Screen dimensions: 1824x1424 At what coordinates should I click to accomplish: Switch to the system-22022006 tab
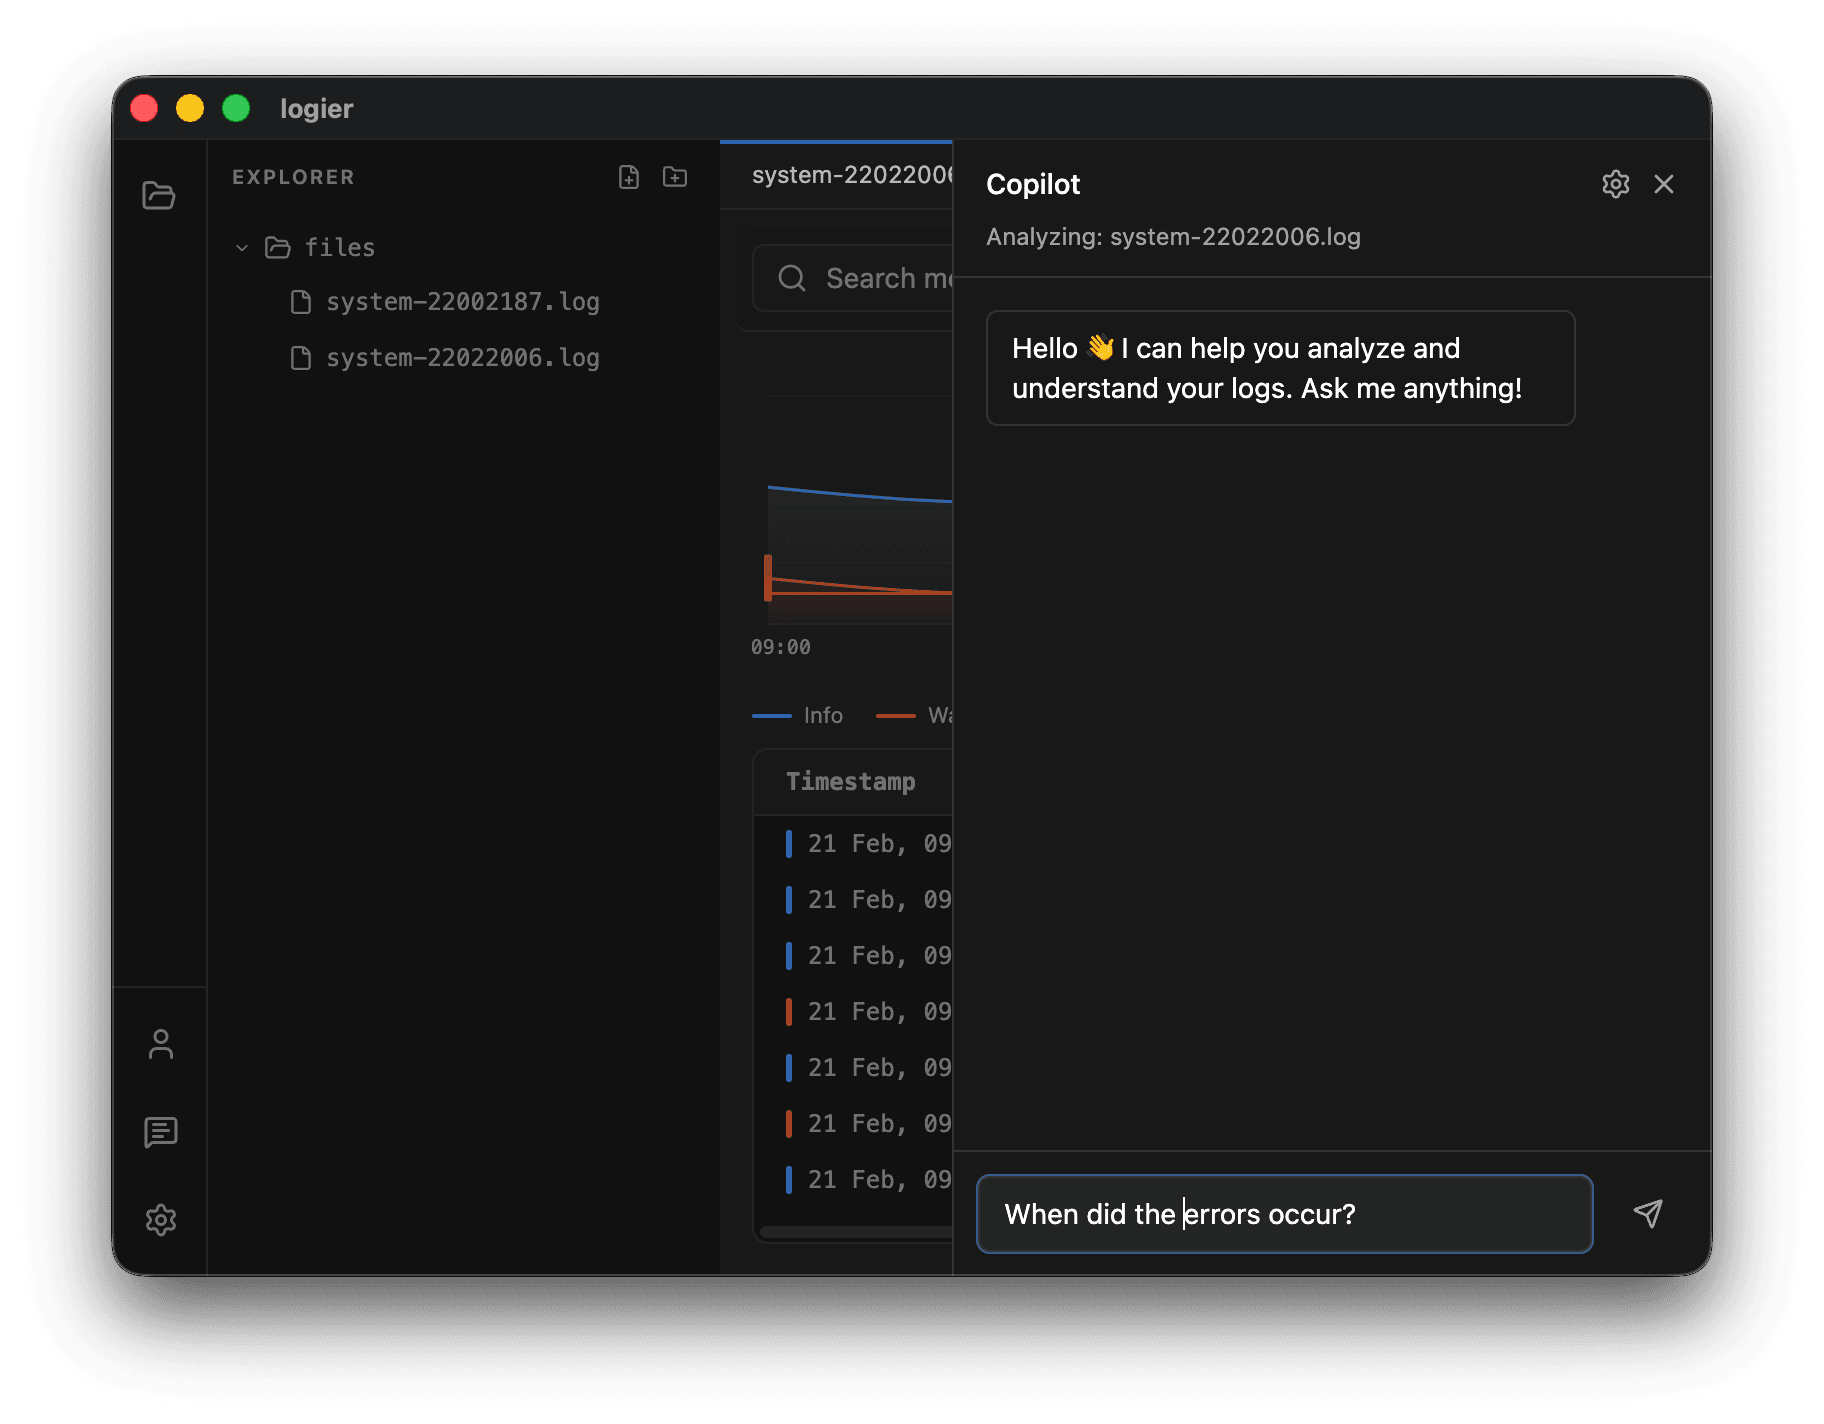tap(836, 175)
